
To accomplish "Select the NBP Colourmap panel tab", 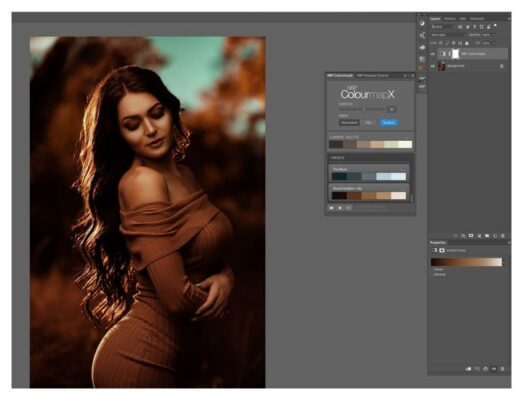I will [340, 75].
